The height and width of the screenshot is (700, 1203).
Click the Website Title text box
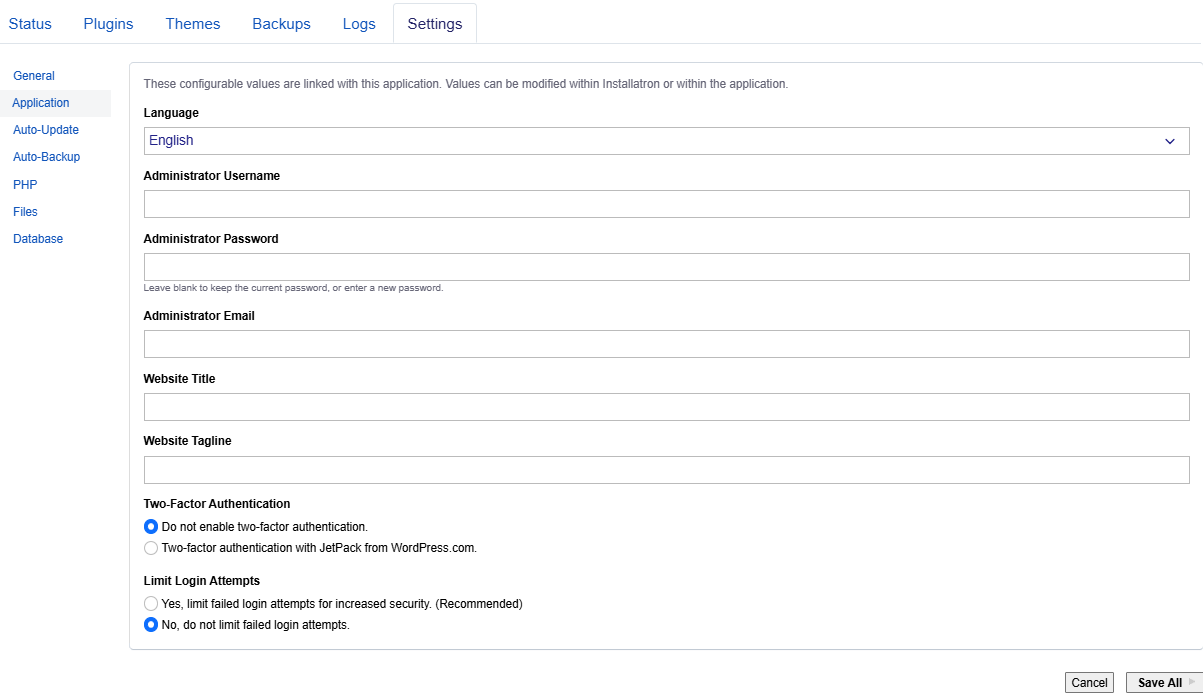click(x=666, y=407)
